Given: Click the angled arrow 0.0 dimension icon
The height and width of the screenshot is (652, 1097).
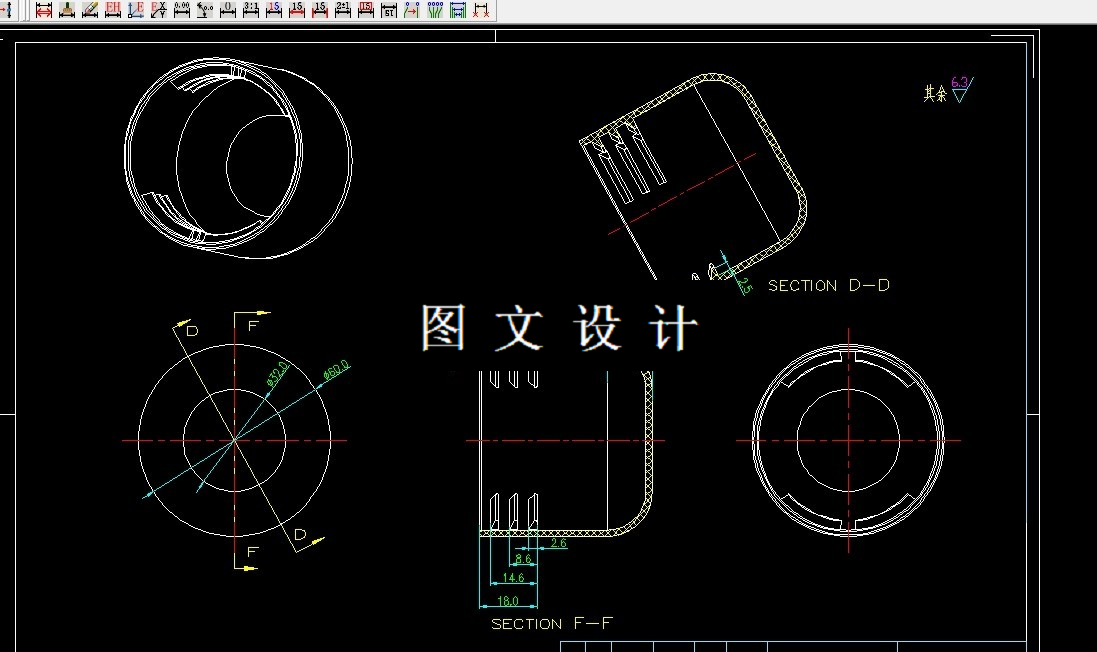Looking at the screenshot, I should tap(205, 10).
